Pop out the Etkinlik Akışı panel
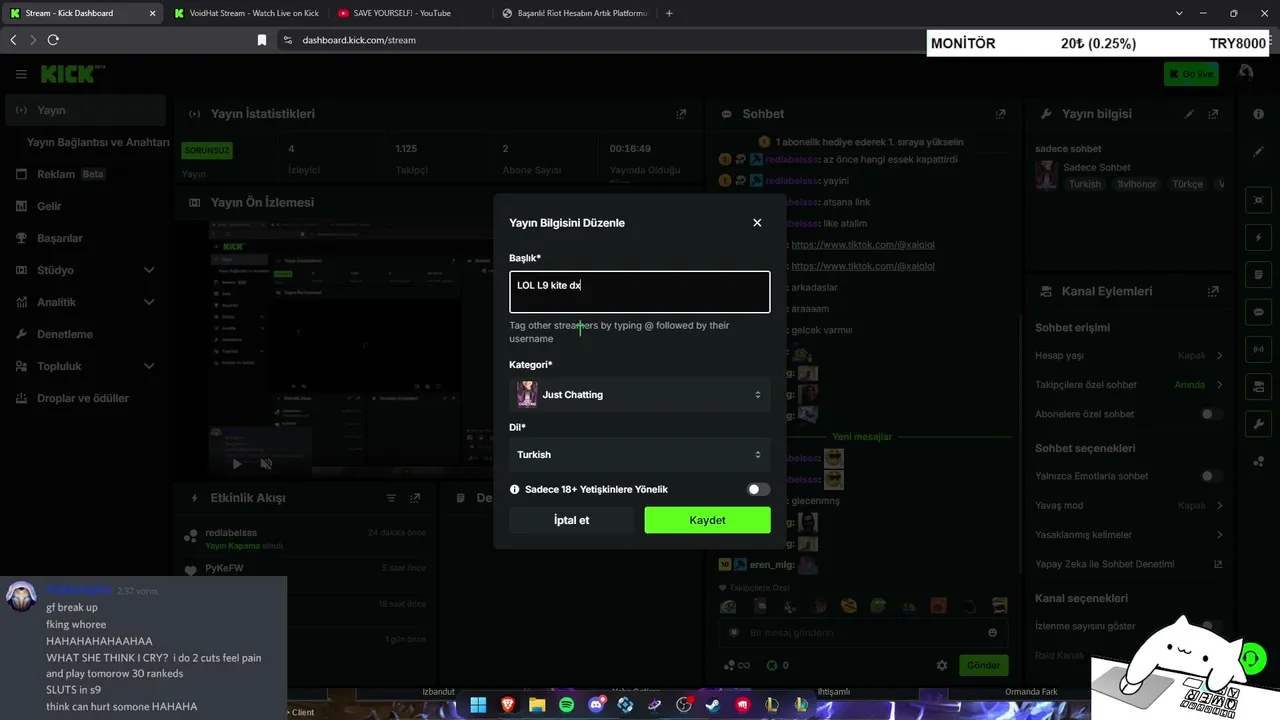 415,498
